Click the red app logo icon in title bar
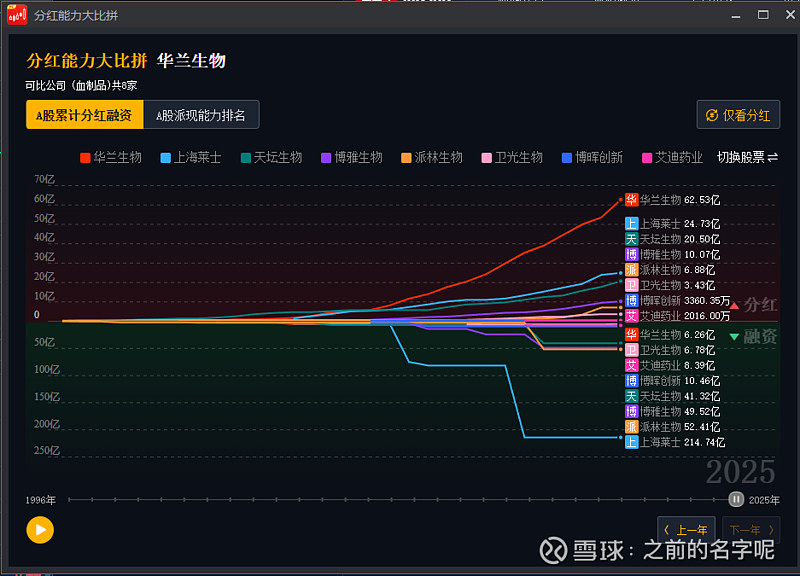The height and width of the screenshot is (576, 800). [x=17, y=15]
